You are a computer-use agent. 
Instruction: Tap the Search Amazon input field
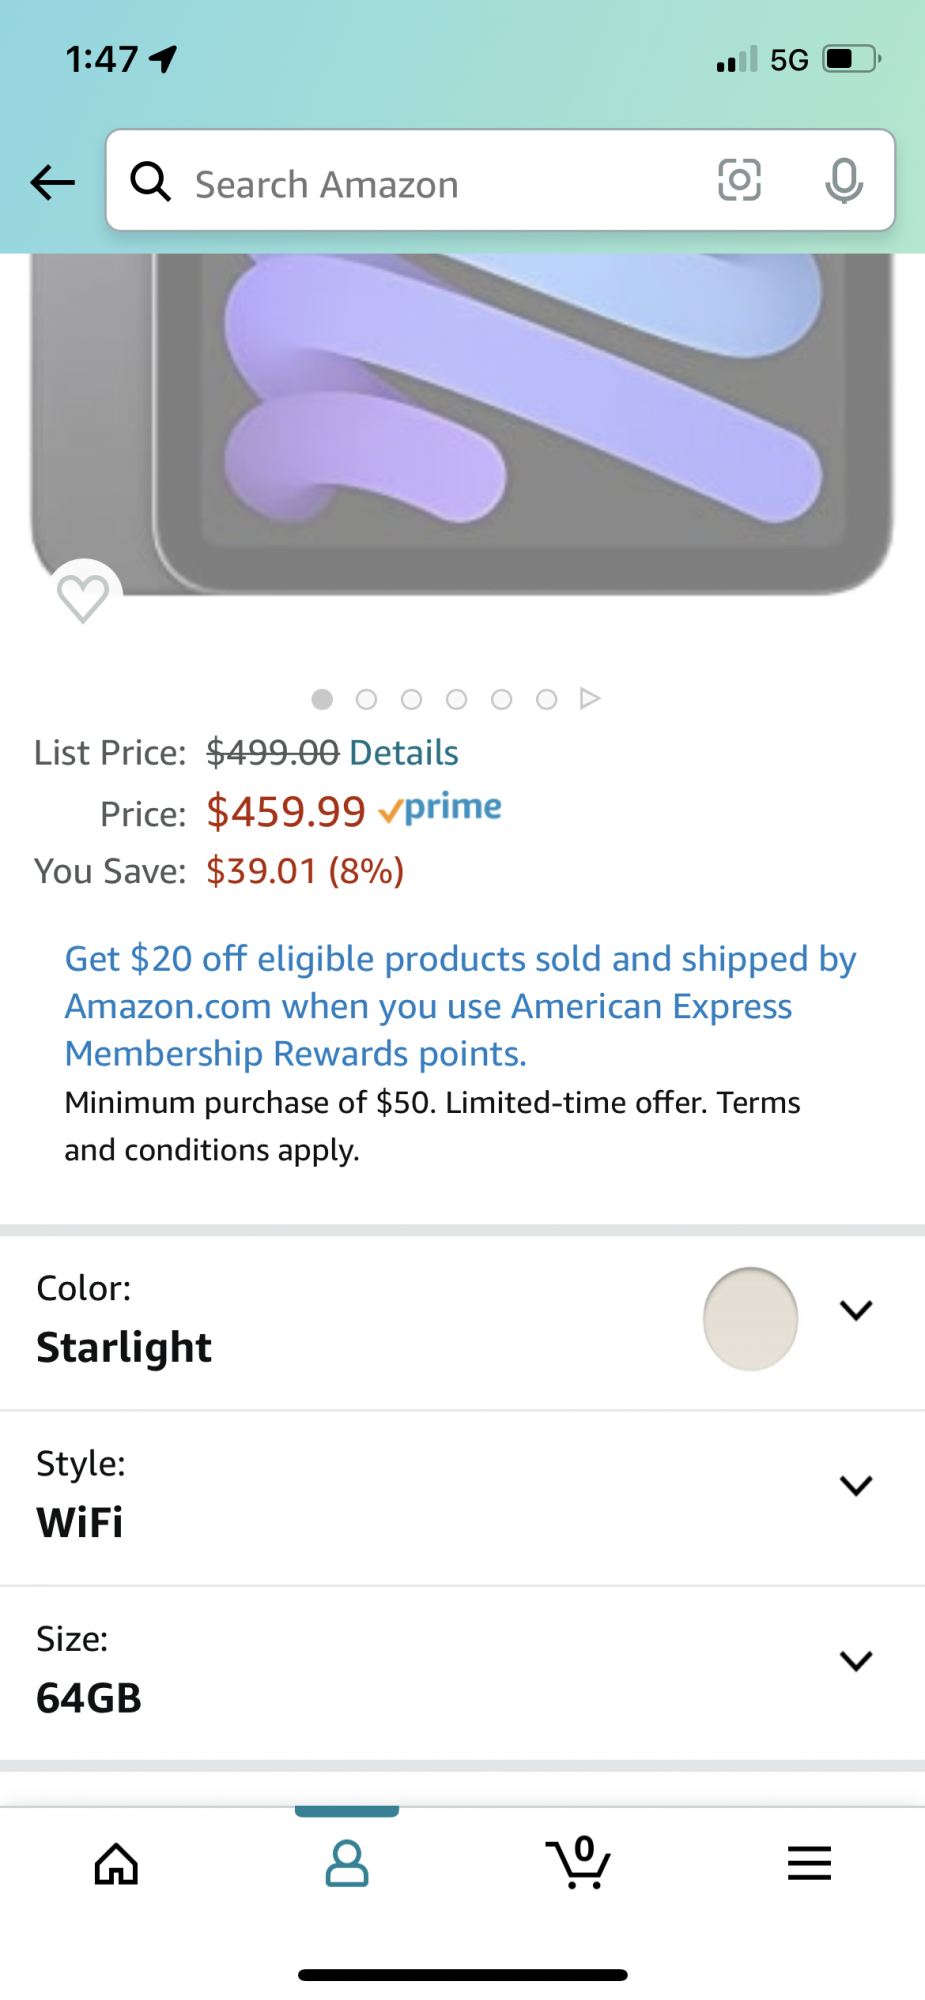440,185
